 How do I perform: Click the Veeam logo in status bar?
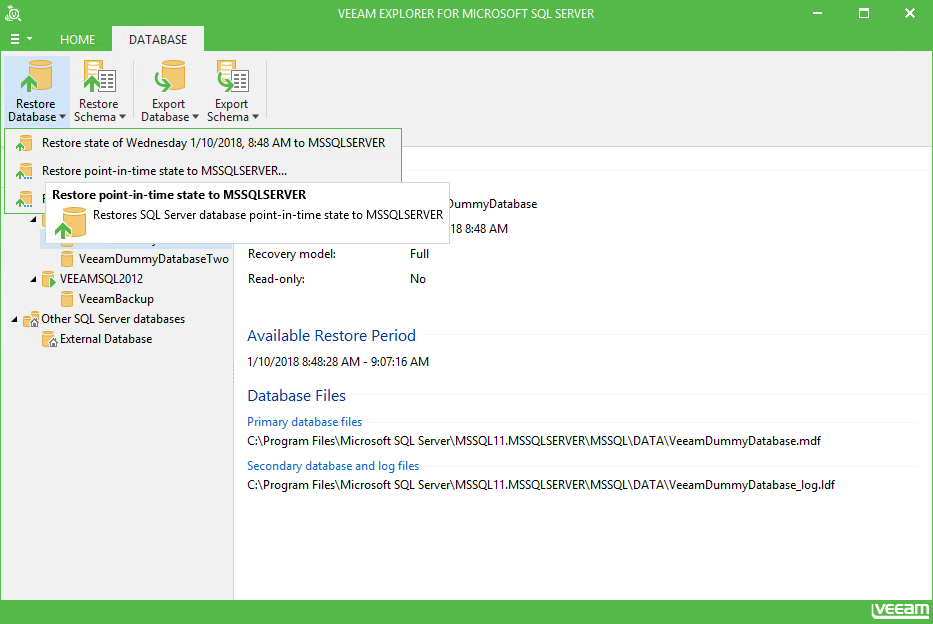(900, 611)
